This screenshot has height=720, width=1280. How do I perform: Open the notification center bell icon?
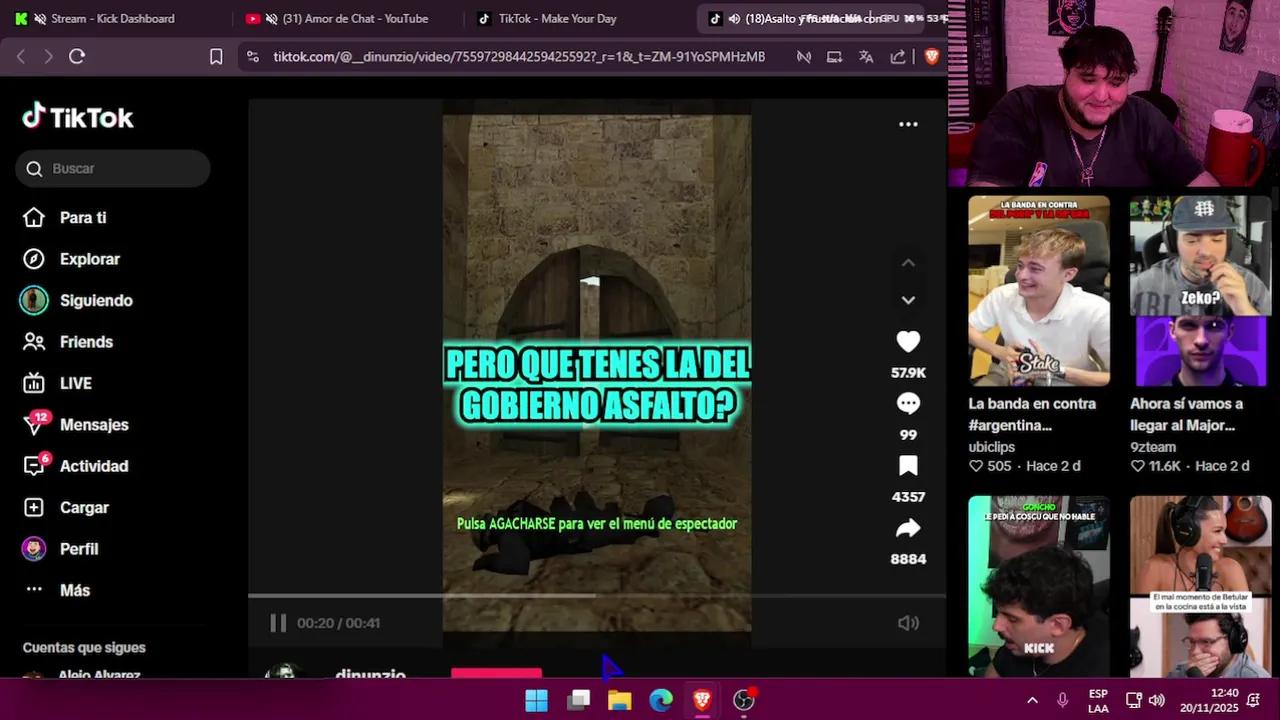[1254, 700]
